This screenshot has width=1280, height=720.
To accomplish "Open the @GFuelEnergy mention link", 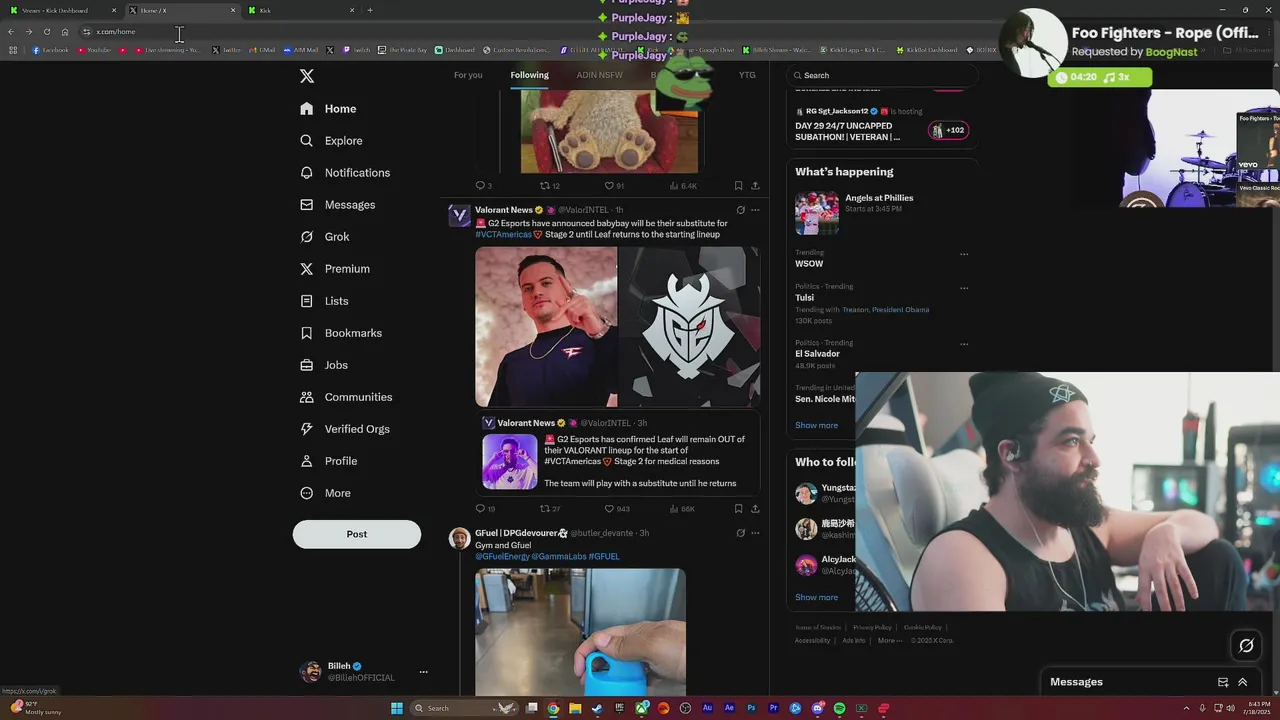I will (x=502, y=557).
